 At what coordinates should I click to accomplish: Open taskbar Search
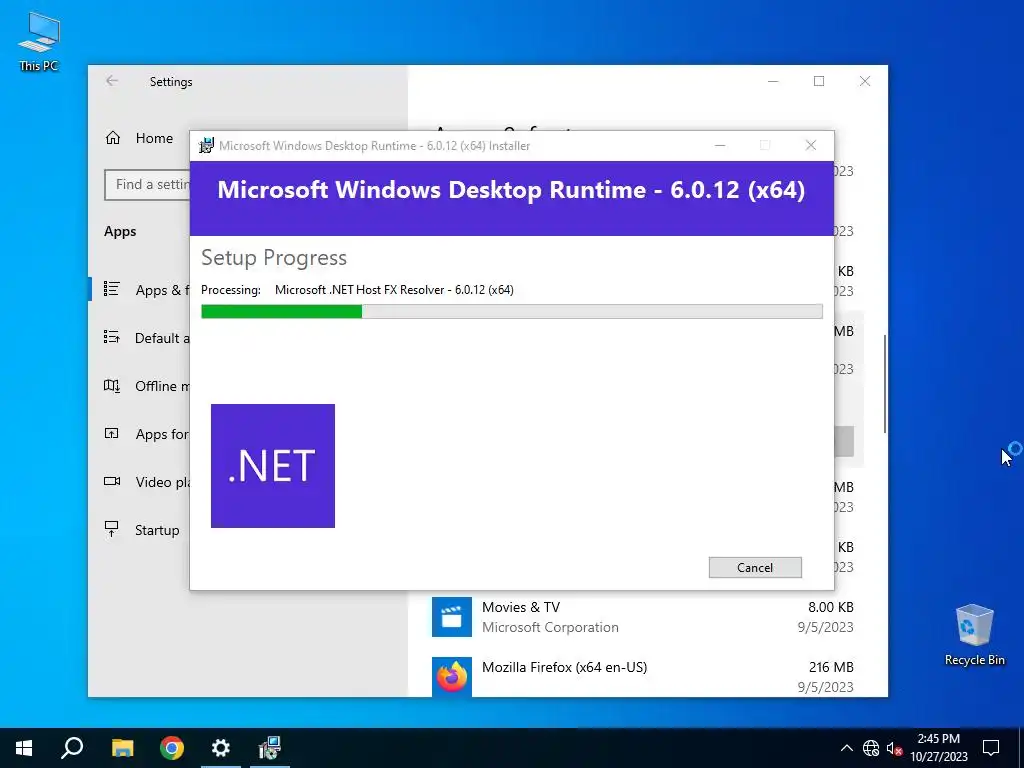click(72, 748)
